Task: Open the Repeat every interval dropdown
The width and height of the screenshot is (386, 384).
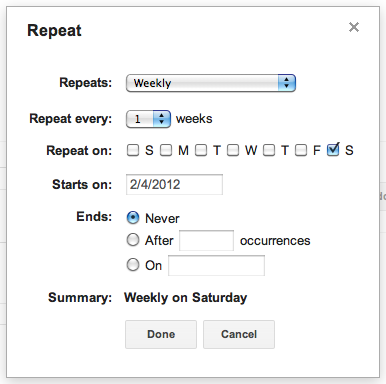Action: [x=148, y=119]
